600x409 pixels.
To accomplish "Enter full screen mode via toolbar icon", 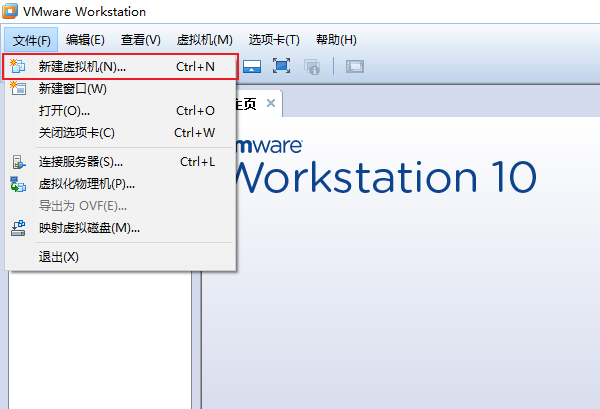I will (x=281, y=66).
